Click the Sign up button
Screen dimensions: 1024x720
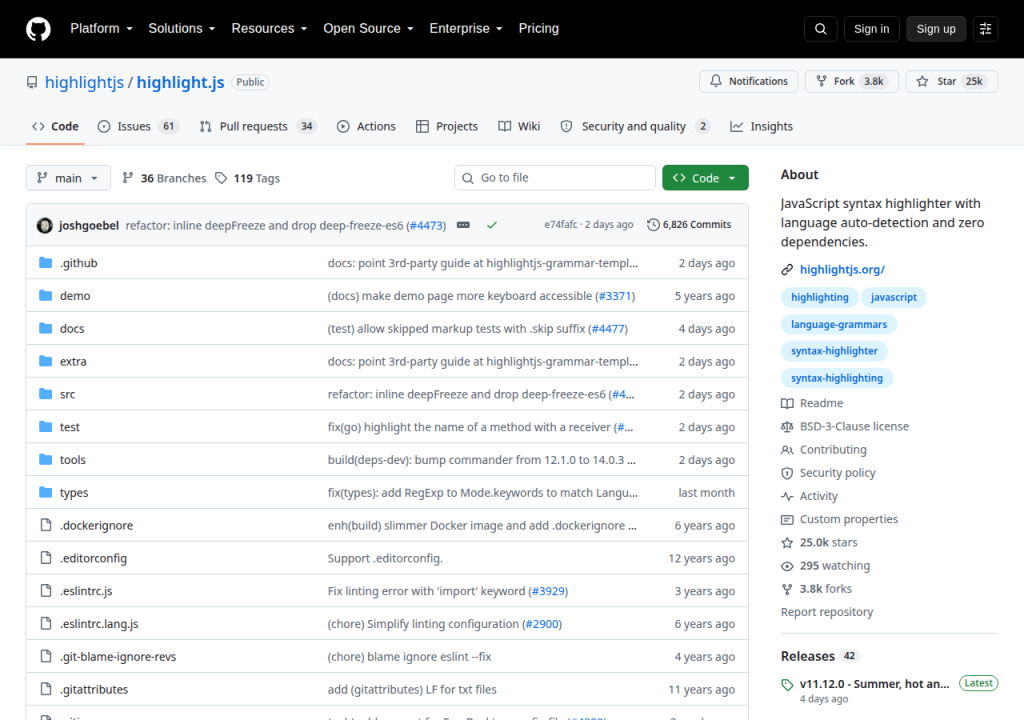(935, 29)
